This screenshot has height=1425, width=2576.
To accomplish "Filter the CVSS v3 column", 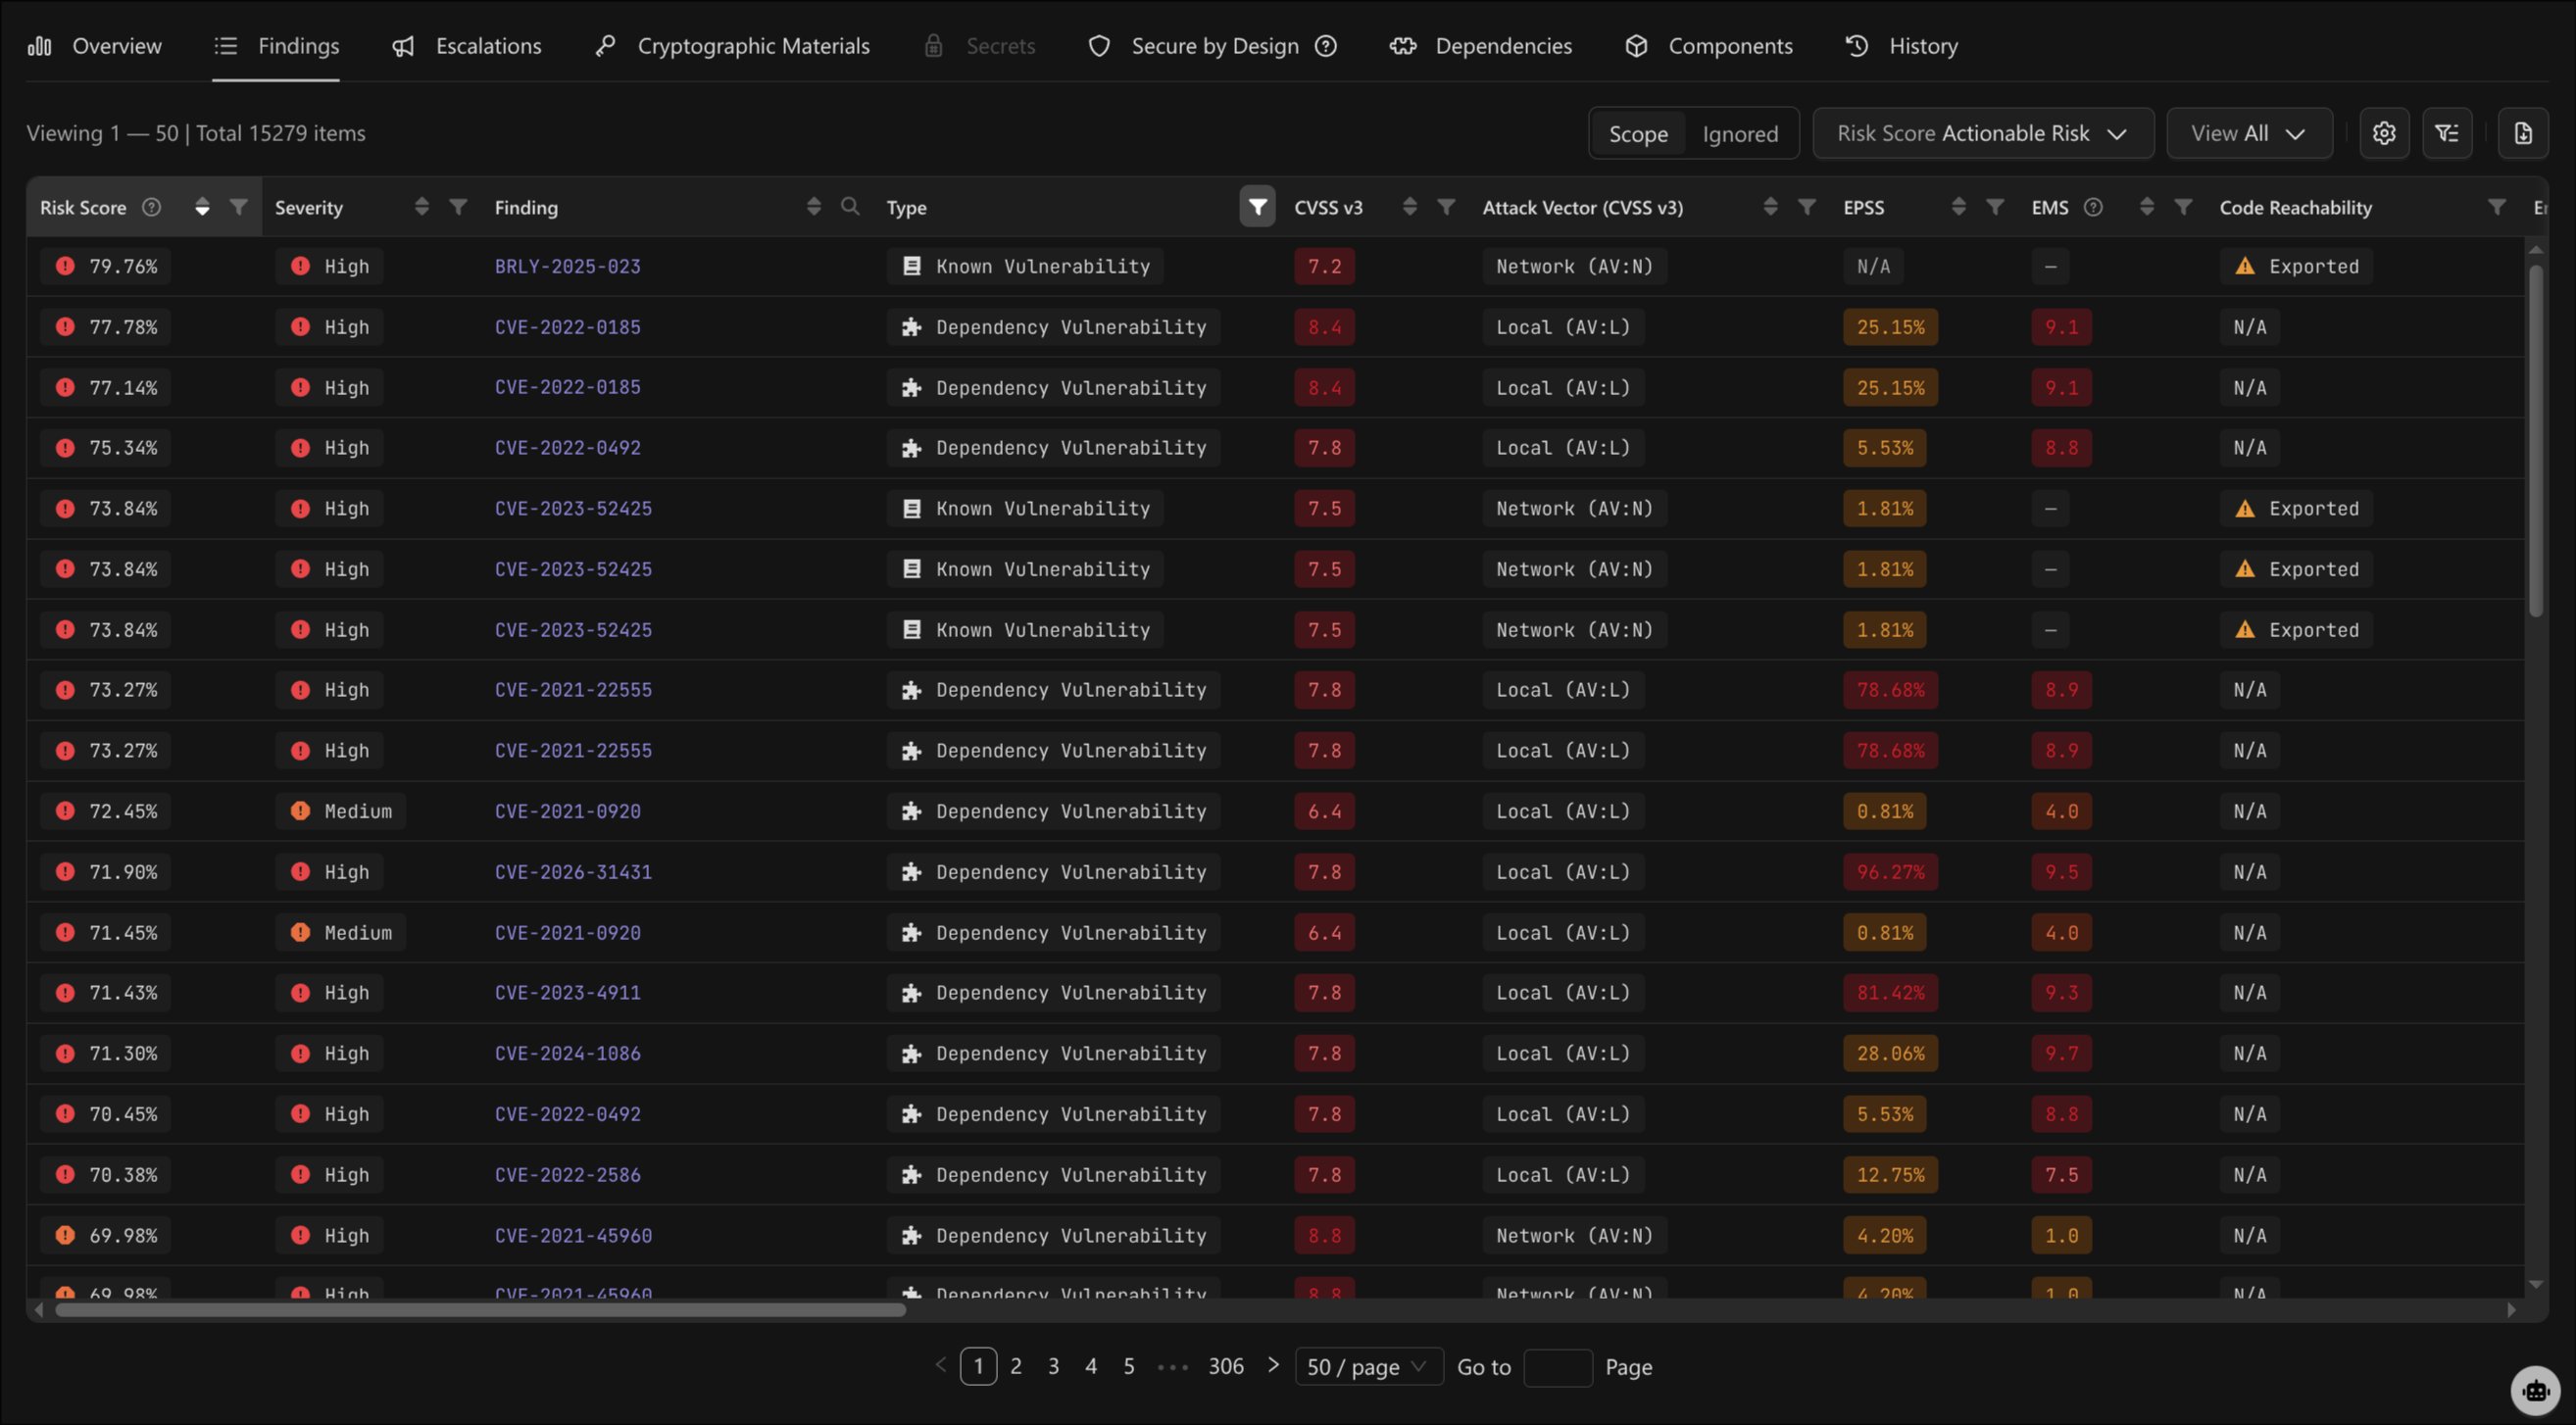I will [1446, 207].
